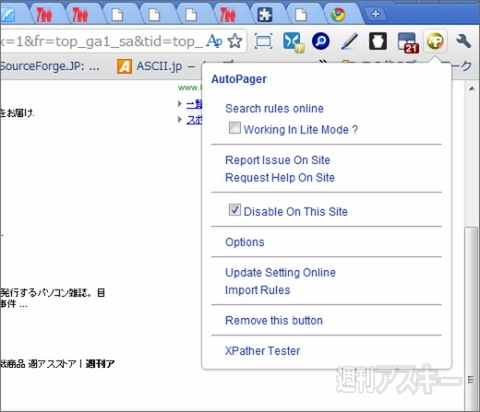
Task: Click the AutoPager title in the popup
Action: [239, 79]
